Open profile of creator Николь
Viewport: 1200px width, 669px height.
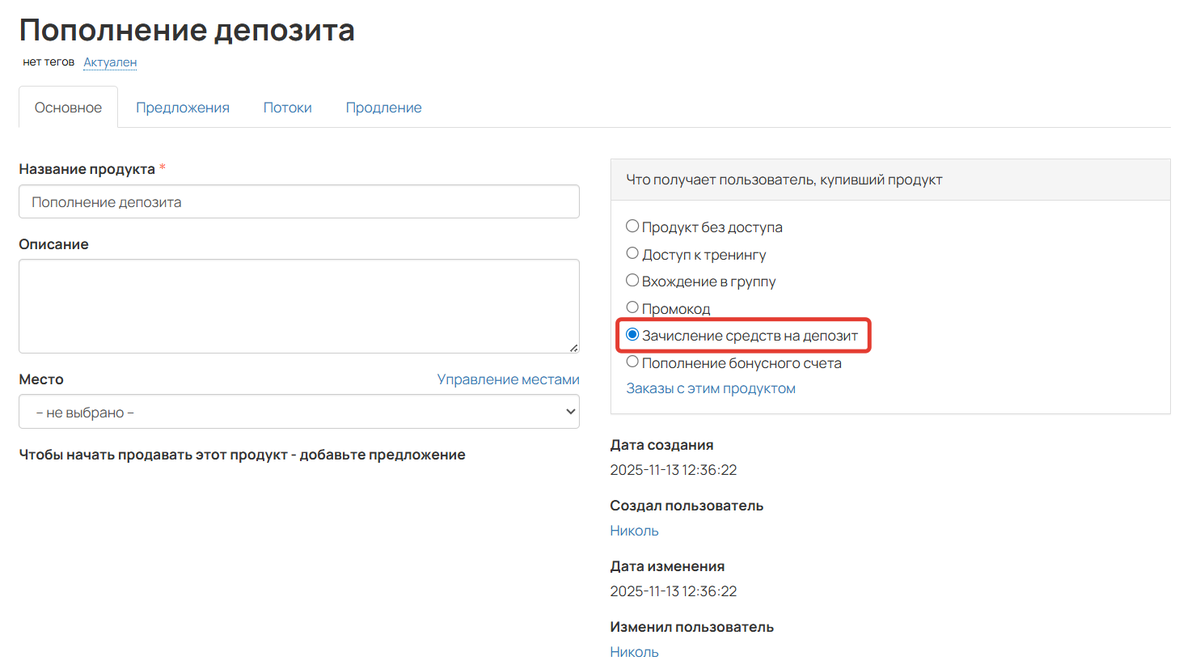633,530
